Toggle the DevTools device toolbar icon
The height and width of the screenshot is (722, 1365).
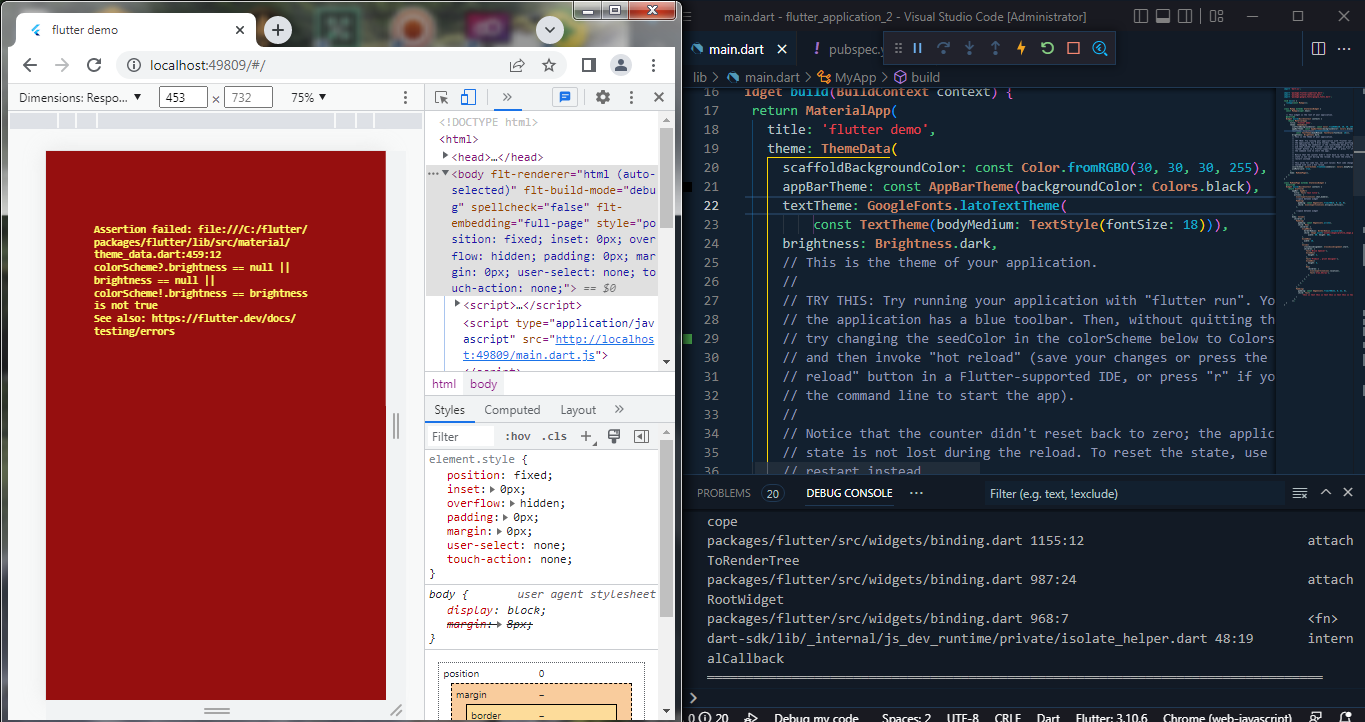467,97
